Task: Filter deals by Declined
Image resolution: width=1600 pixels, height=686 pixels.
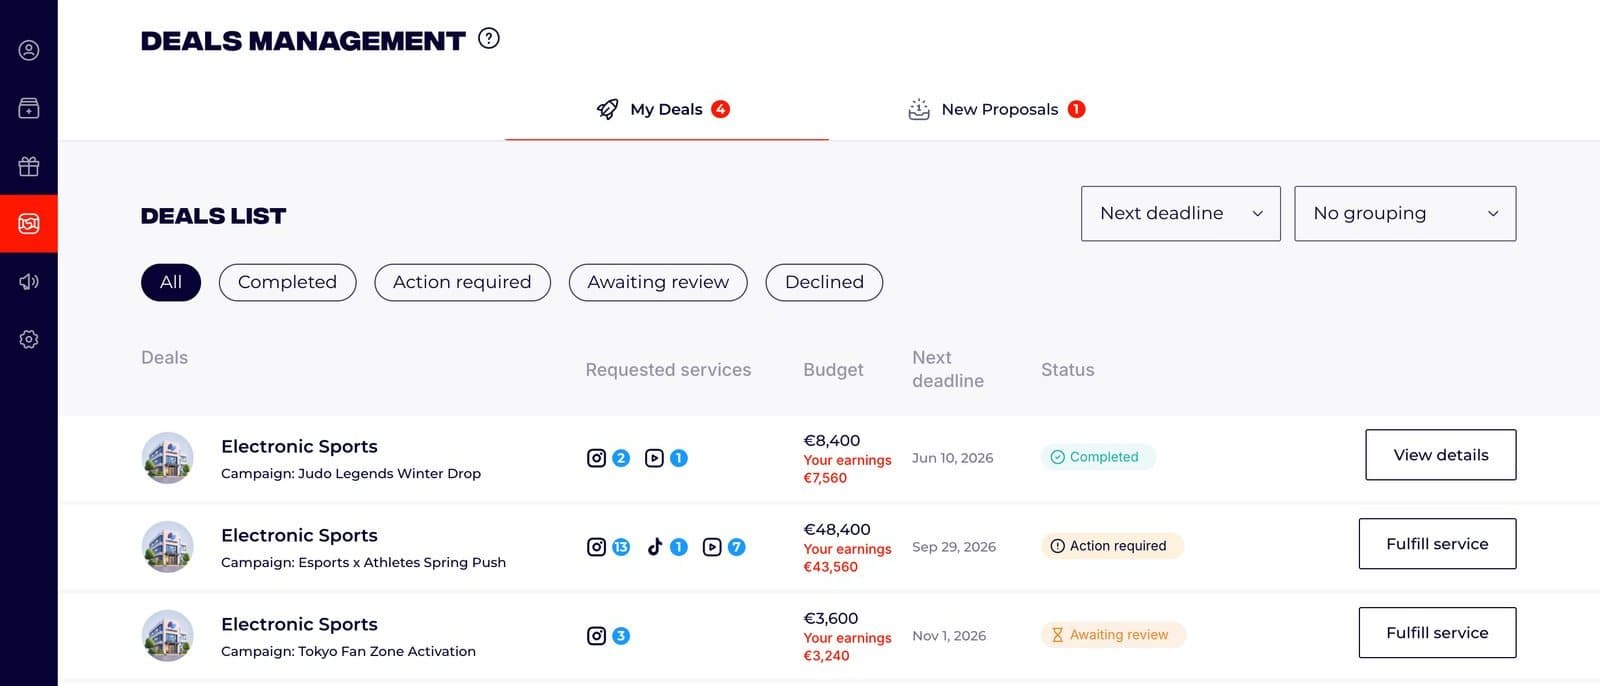Action: [824, 282]
